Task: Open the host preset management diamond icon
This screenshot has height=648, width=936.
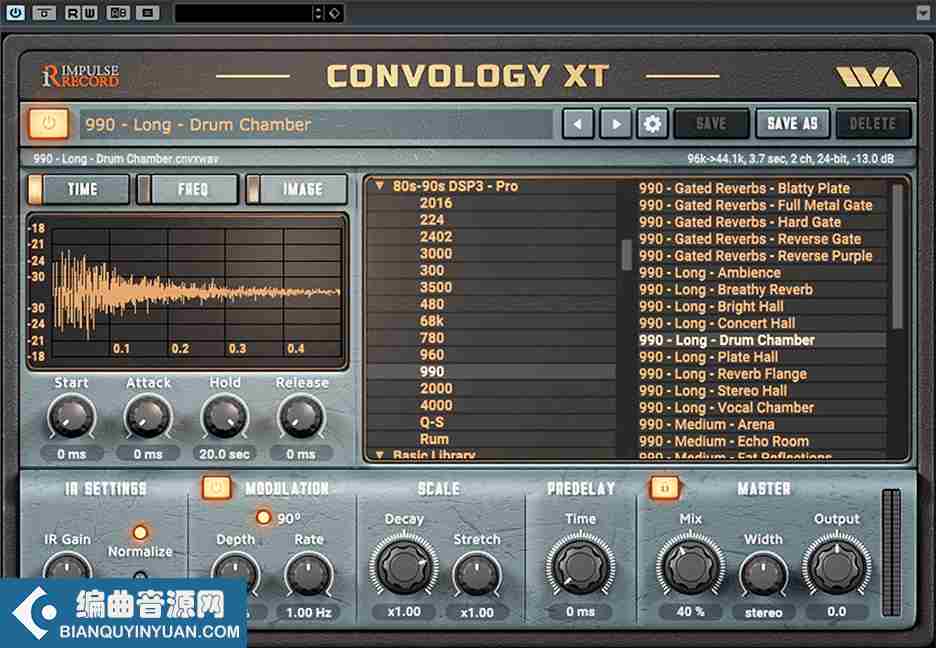Action: click(334, 13)
